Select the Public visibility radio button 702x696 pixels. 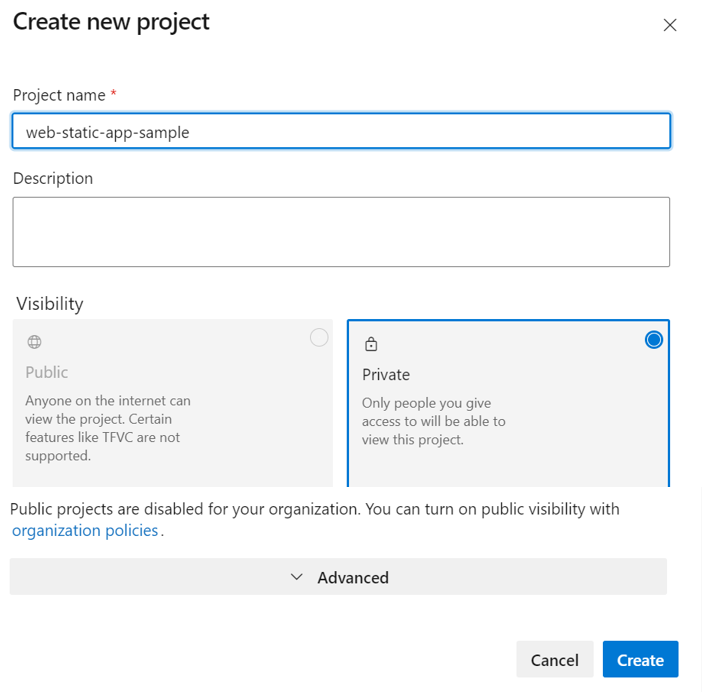tap(319, 338)
